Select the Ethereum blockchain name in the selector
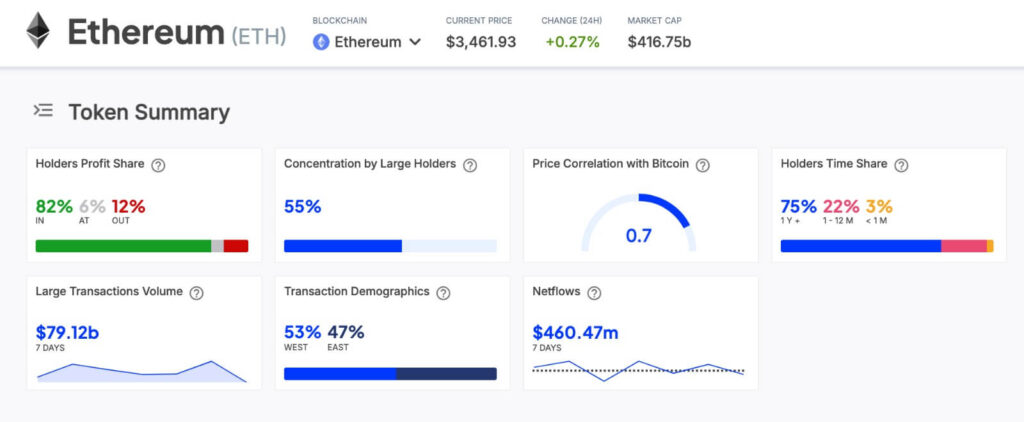Image resolution: width=1024 pixels, height=422 pixels. click(x=368, y=42)
